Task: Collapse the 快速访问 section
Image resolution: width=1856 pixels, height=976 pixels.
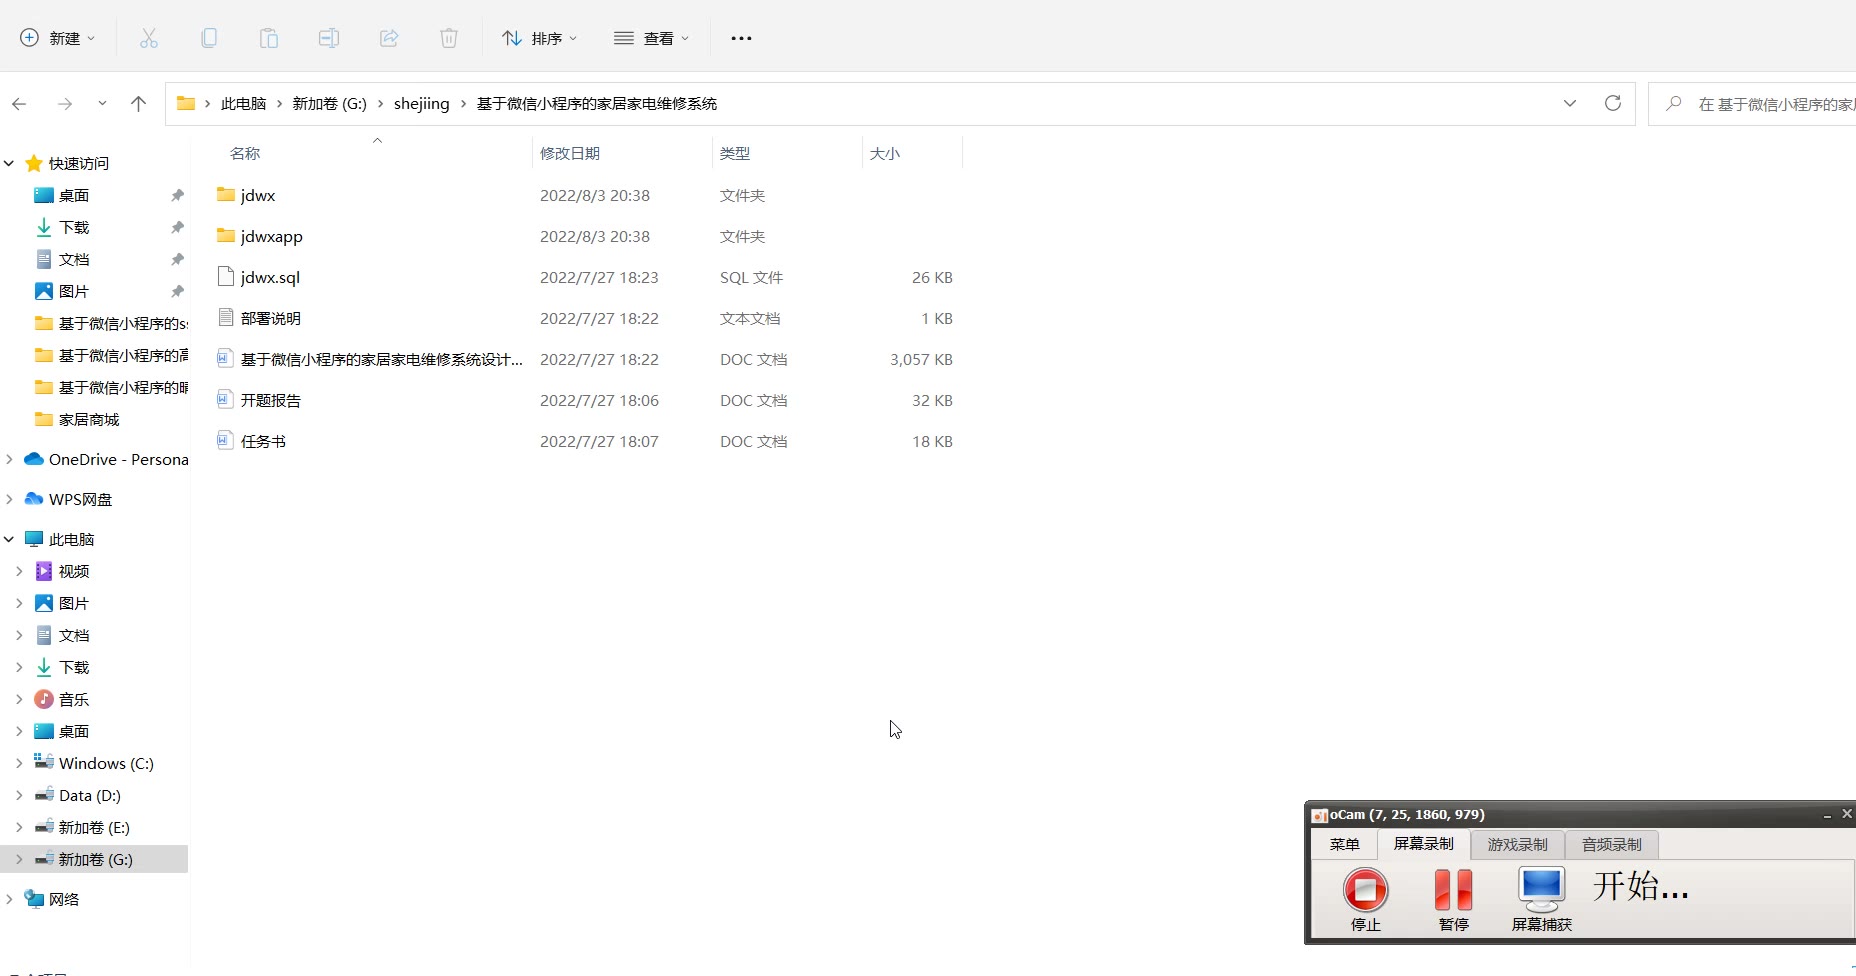Action: tap(9, 163)
